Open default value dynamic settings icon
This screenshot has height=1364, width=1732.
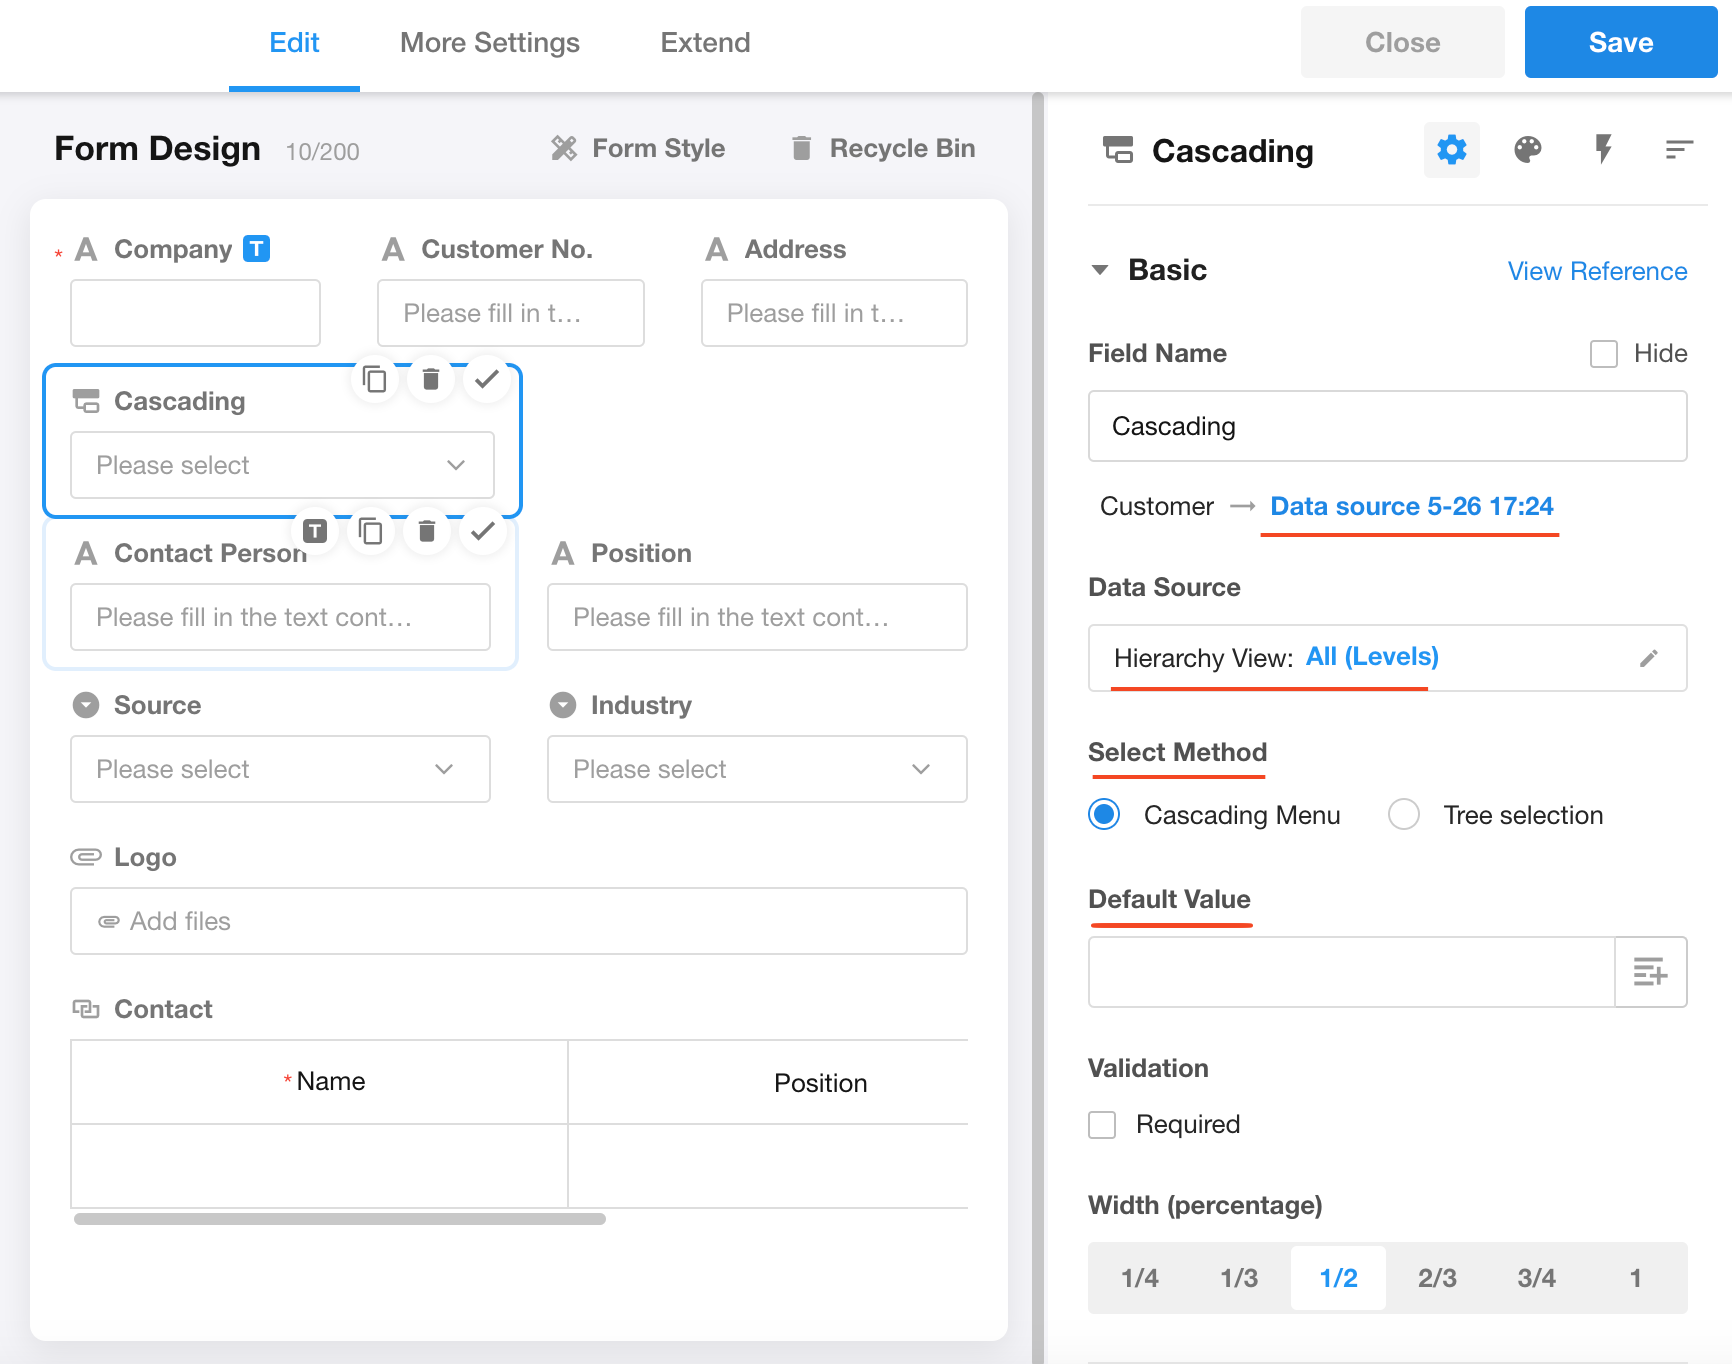click(x=1651, y=972)
